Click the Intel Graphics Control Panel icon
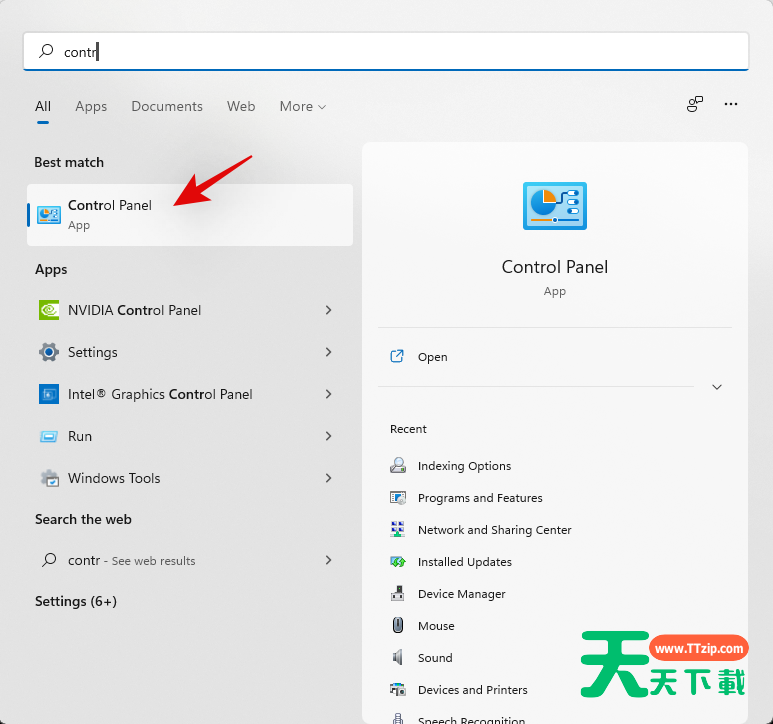The width and height of the screenshot is (773, 724). coord(48,394)
